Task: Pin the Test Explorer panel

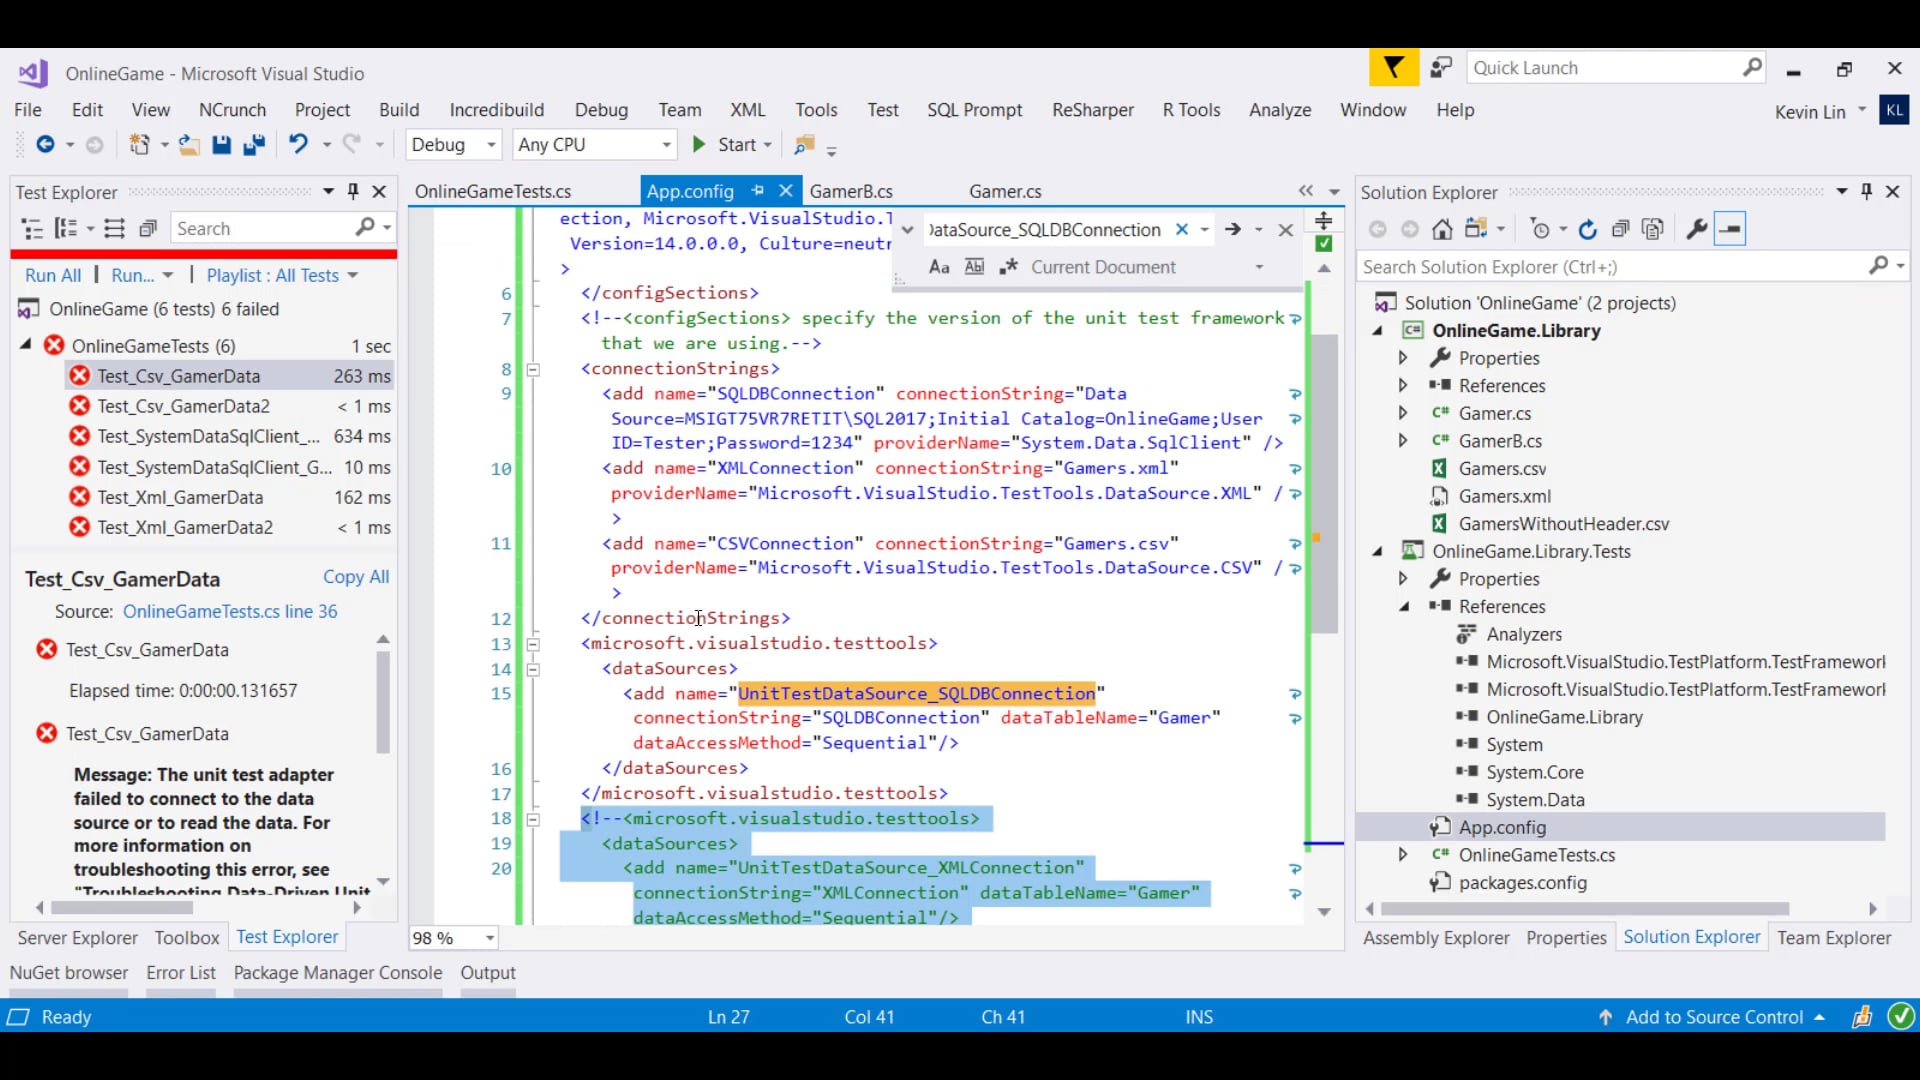Action: tap(352, 191)
